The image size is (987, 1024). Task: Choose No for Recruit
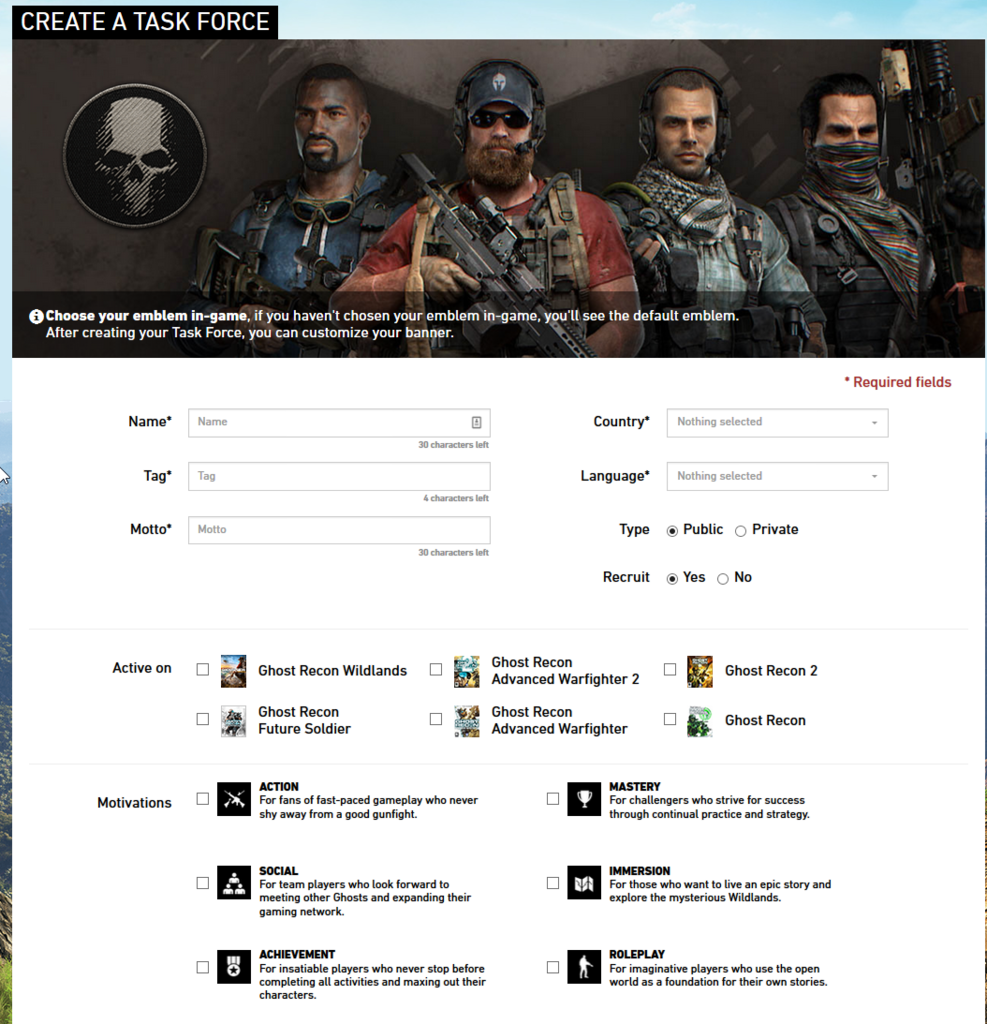coord(722,579)
